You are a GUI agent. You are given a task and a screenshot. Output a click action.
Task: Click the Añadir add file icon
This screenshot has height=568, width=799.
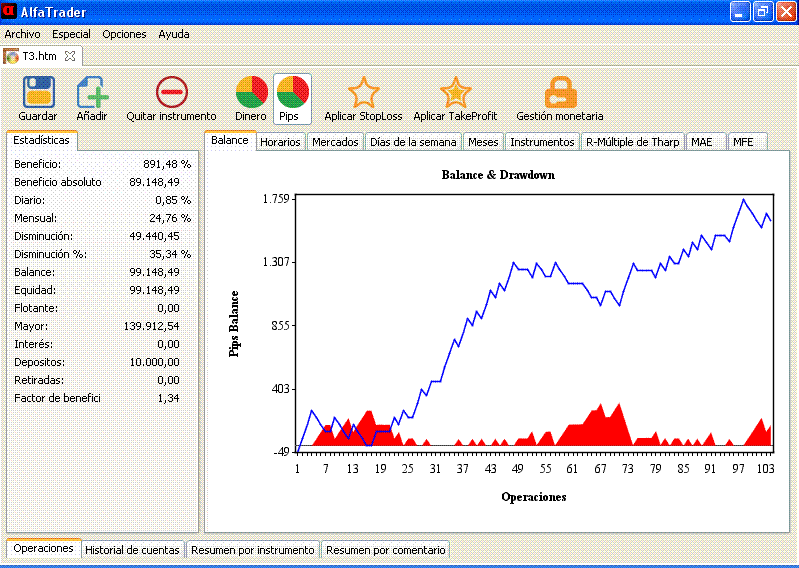point(92,92)
